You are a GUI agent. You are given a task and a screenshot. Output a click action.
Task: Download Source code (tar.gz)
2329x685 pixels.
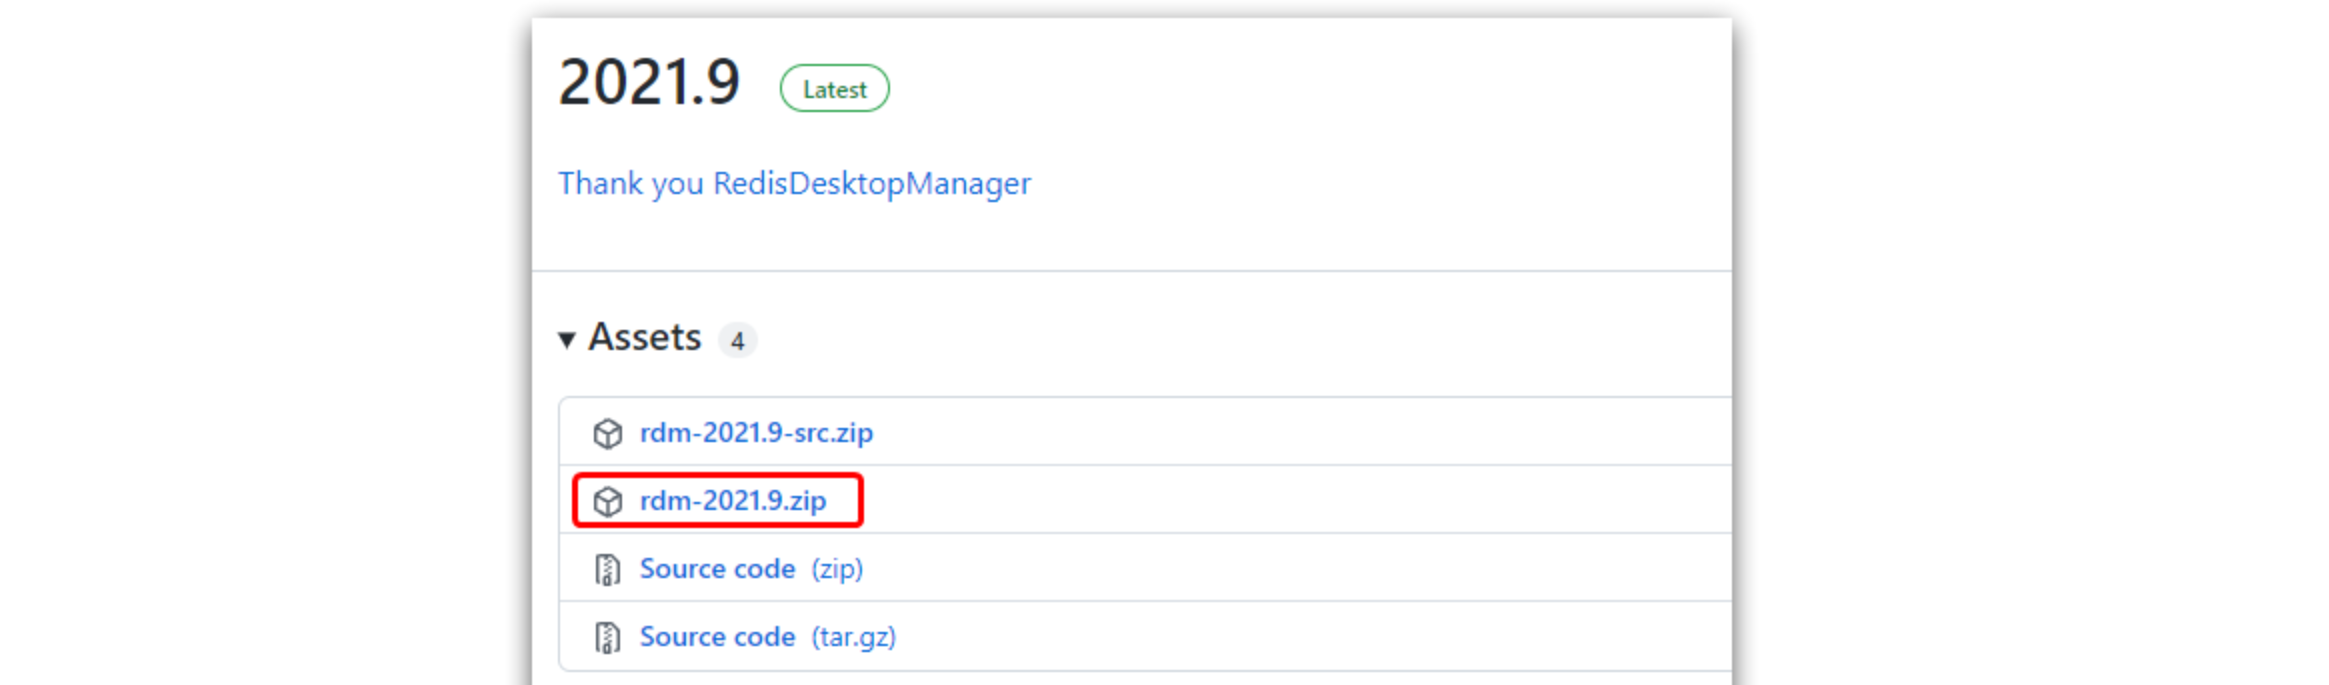(768, 637)
